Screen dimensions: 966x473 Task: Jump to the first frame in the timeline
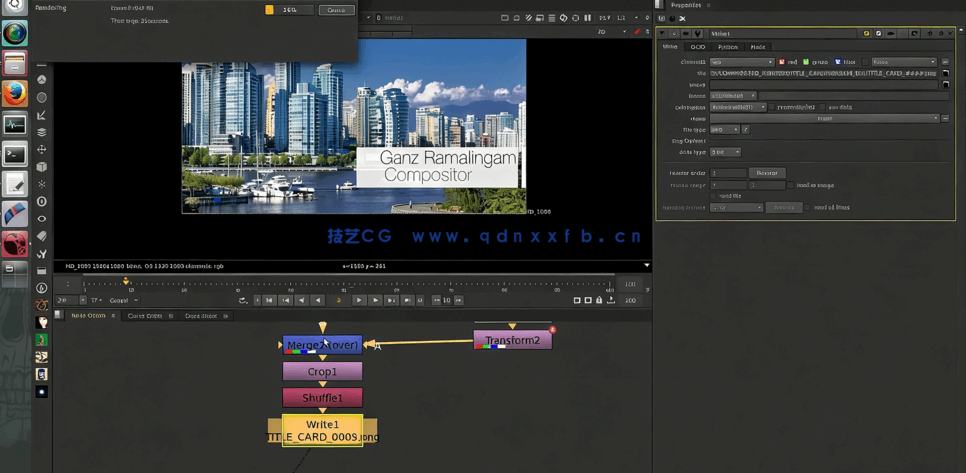pyautogui.click(x=269, y=300)
